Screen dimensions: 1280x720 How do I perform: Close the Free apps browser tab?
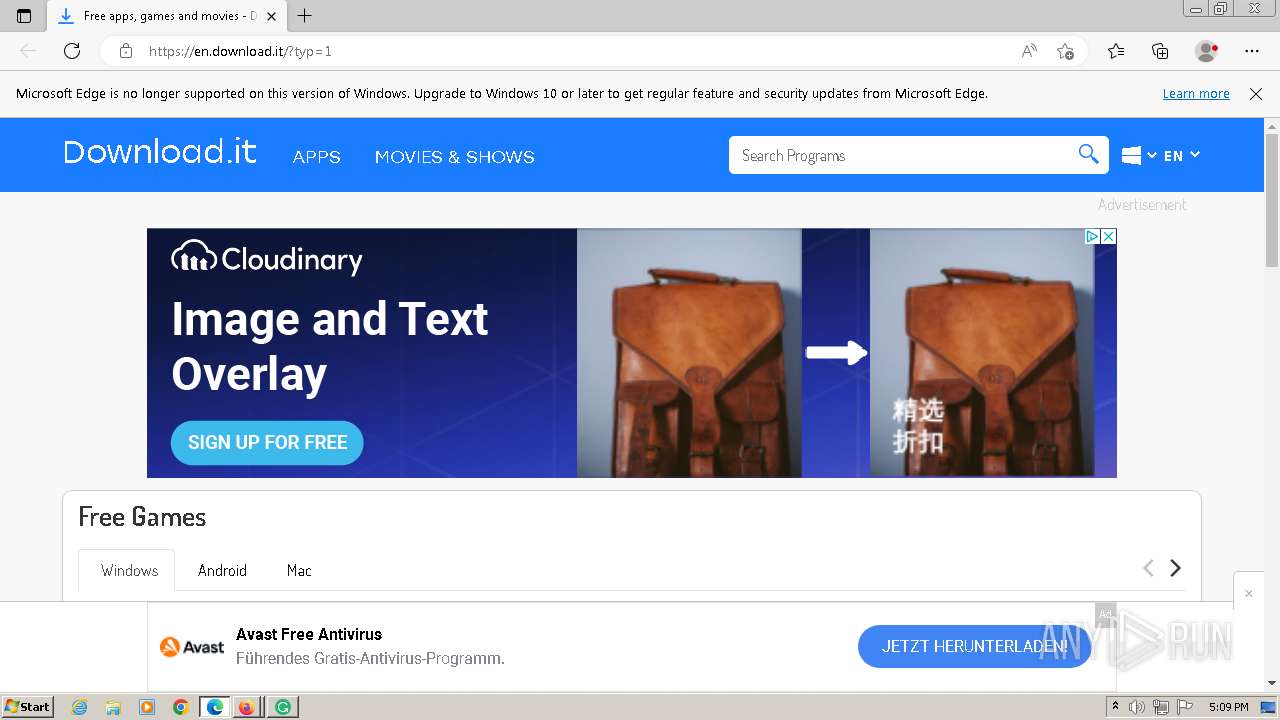271,16
